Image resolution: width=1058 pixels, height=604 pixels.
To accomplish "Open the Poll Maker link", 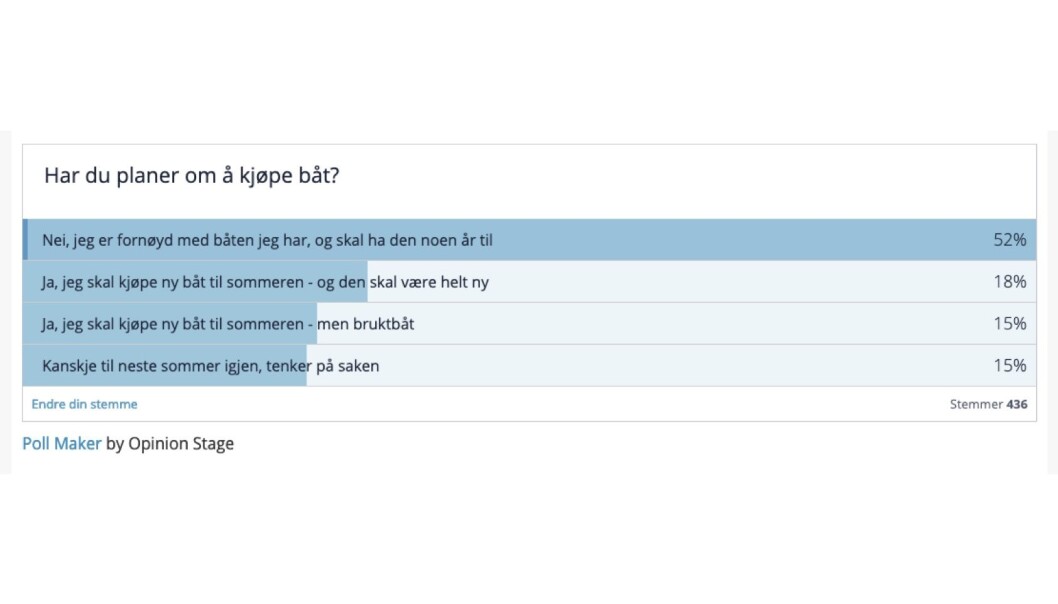I will pyautogui.click(x=61, y=443).
